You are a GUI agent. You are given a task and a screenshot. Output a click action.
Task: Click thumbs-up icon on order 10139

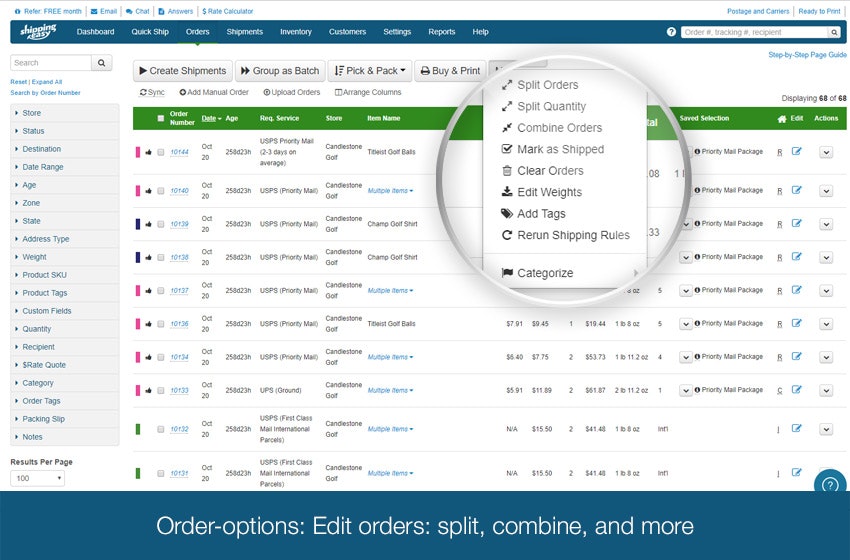pos(149,224)
